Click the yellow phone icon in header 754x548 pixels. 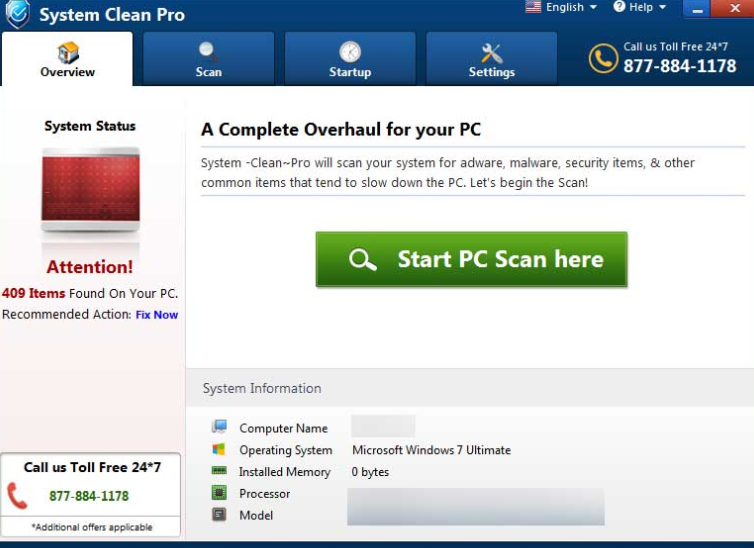603,58
